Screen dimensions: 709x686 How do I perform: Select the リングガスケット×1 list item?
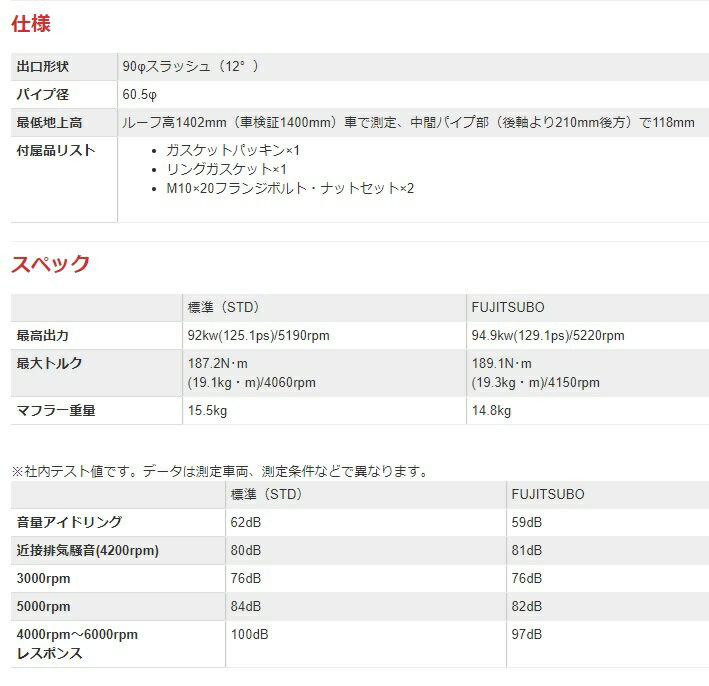[226, 169]
